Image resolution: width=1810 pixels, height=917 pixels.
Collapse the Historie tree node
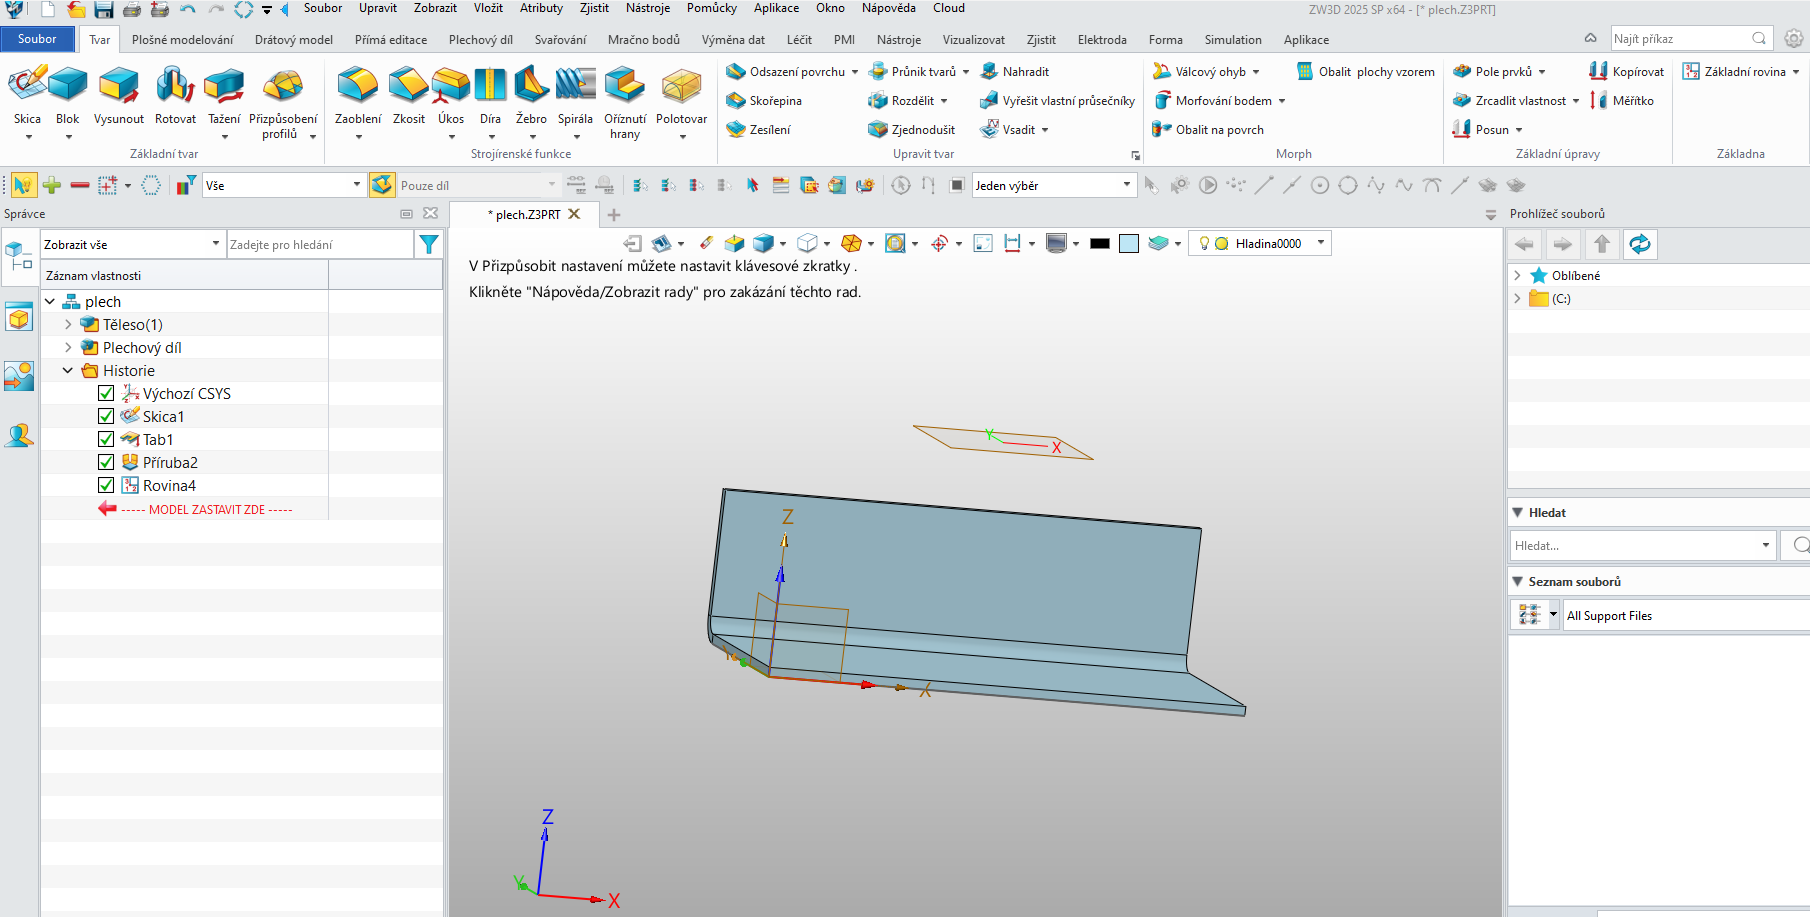(x=68, y=370)
